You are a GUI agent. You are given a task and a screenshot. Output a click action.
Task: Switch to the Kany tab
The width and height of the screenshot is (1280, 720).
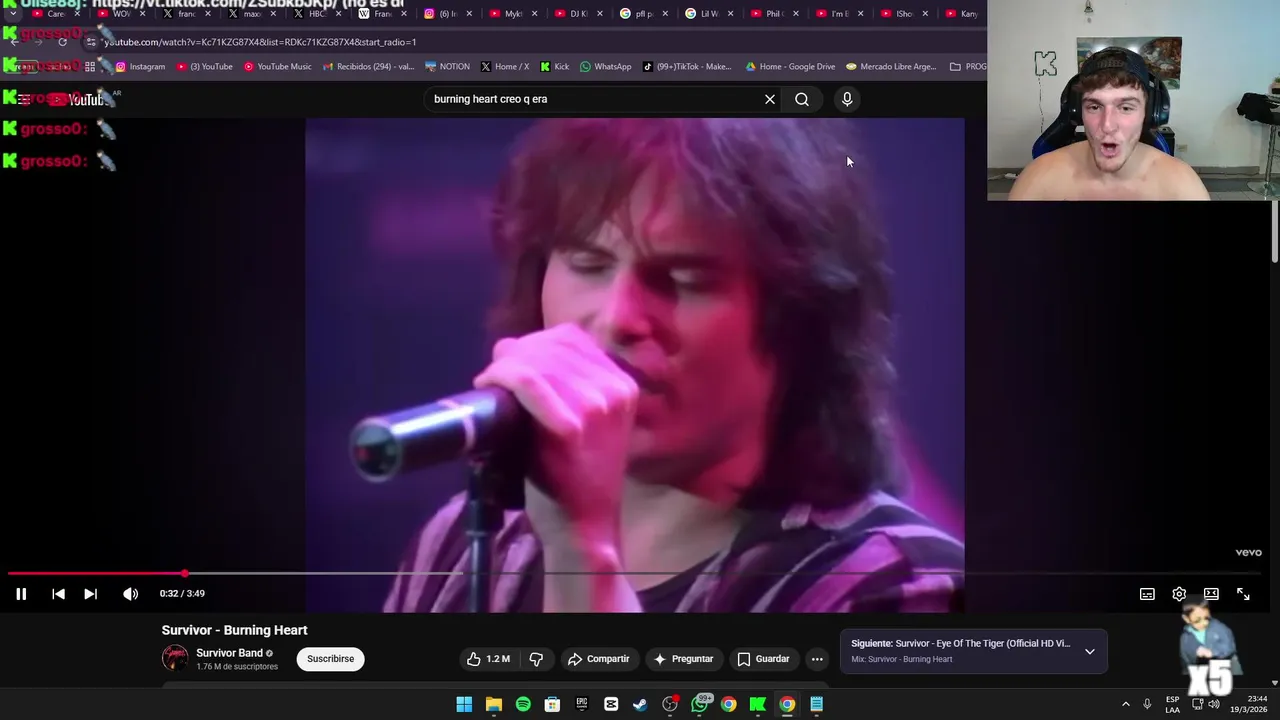pos(965,14)
